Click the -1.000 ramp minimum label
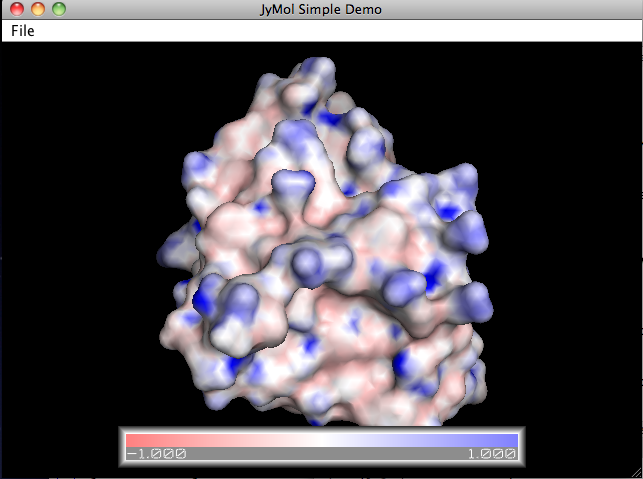Viewport: 643px width, 479px height. pyautogui.click(x=155, y=454)
